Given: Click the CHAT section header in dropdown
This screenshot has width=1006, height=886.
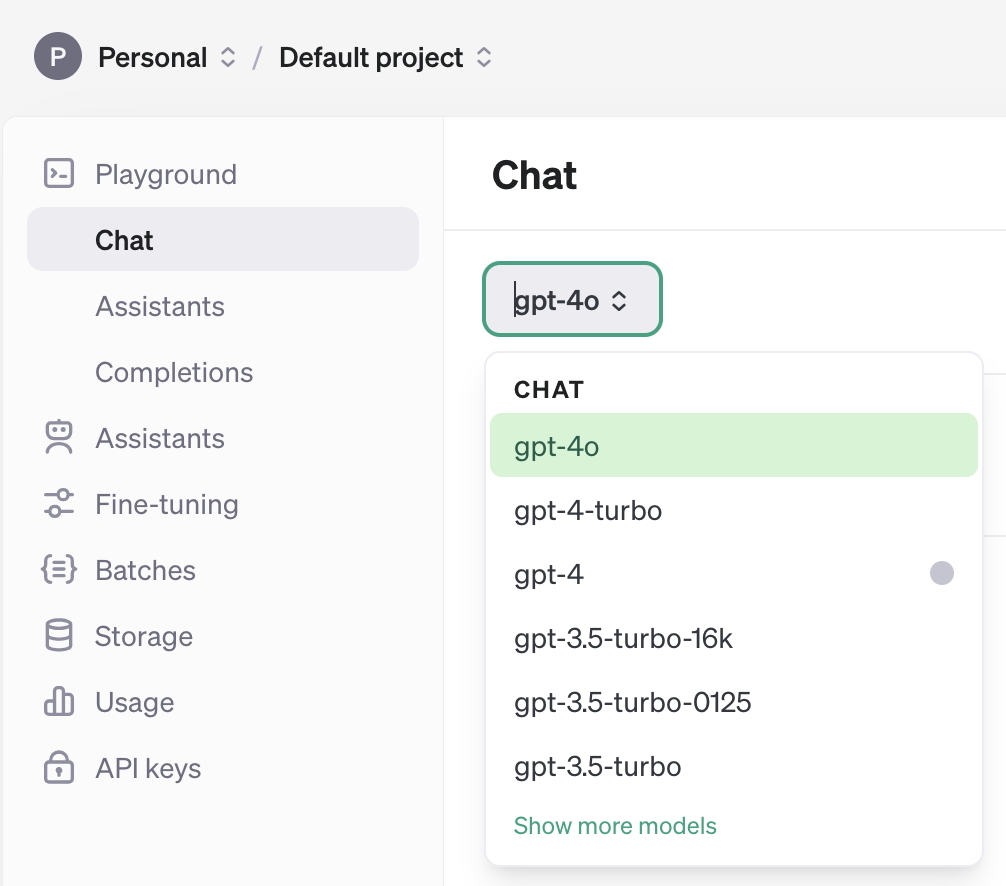Looking at the screenshot, I should click(x=549, y=389).
